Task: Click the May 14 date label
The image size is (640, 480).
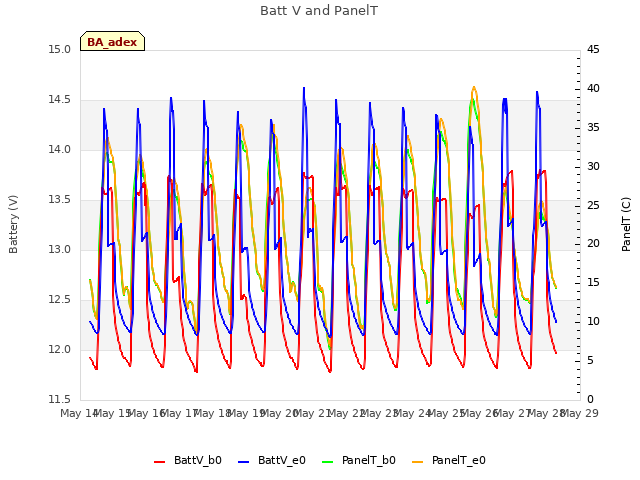Action: pyautogui.click(x=79, y=413)
